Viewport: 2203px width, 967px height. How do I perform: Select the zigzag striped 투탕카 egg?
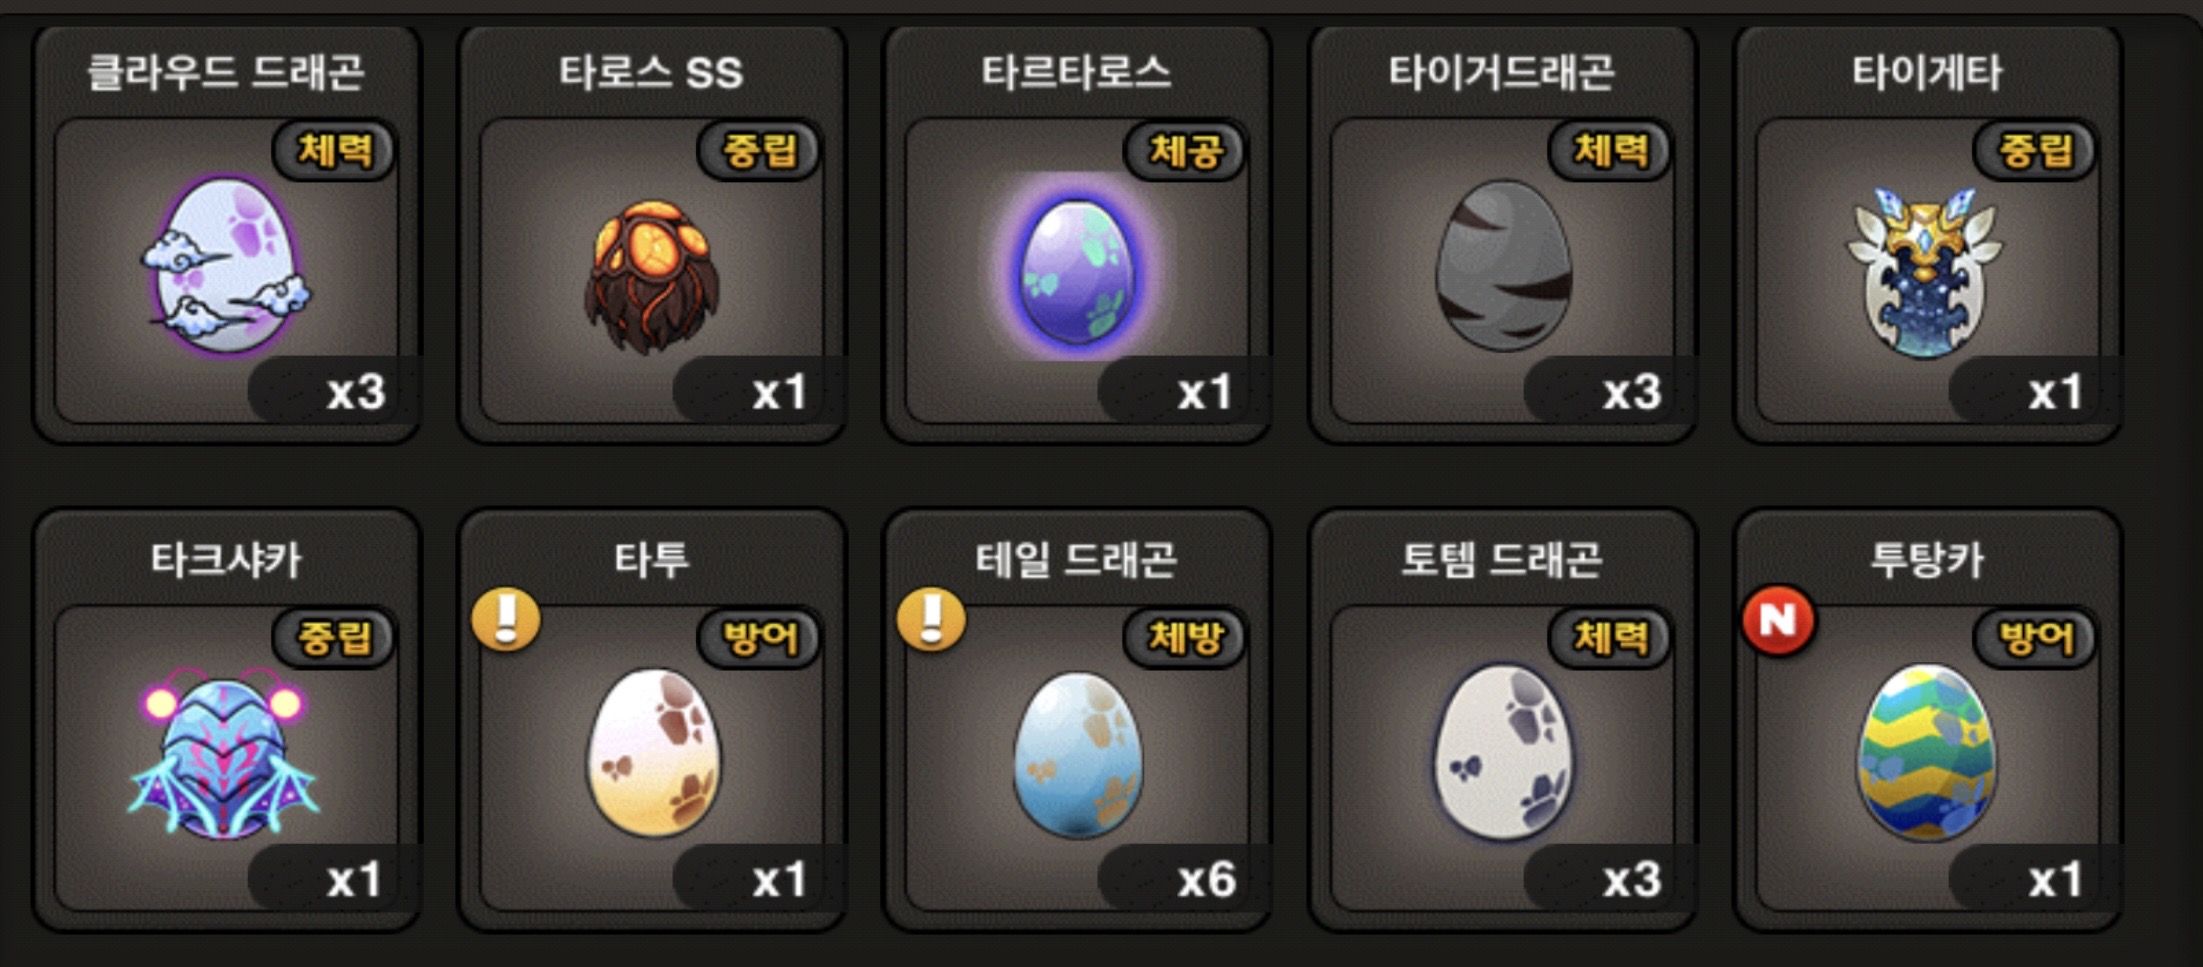coord(1927,752)
